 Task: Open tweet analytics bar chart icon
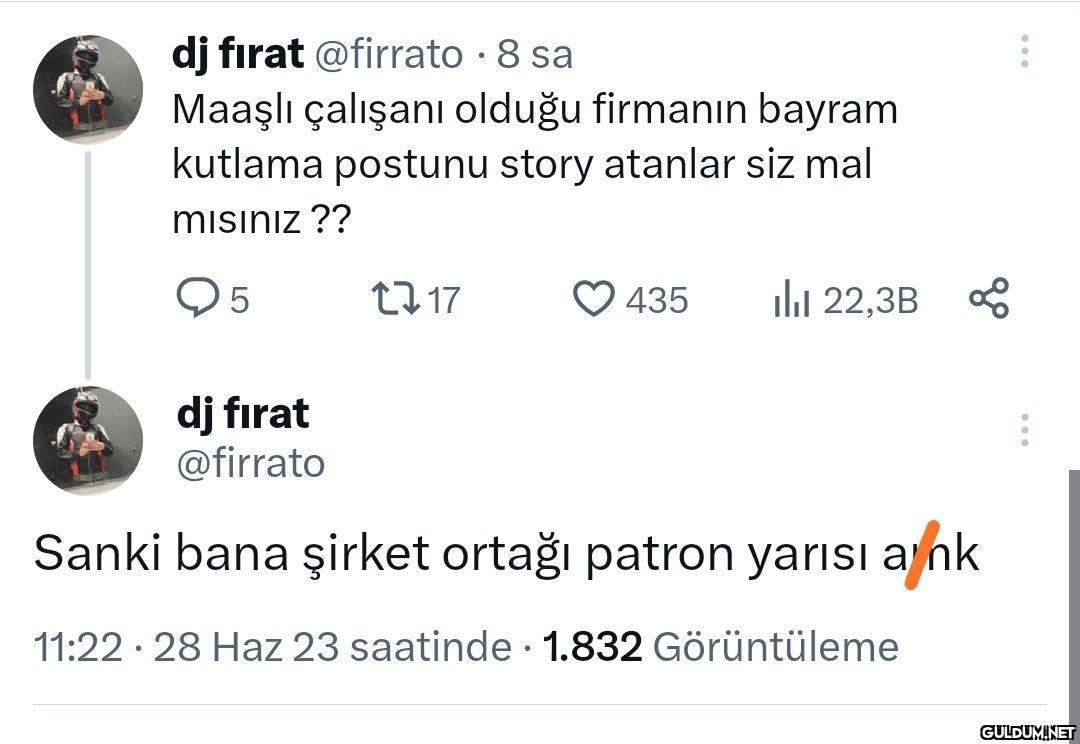tap(790, 298)
